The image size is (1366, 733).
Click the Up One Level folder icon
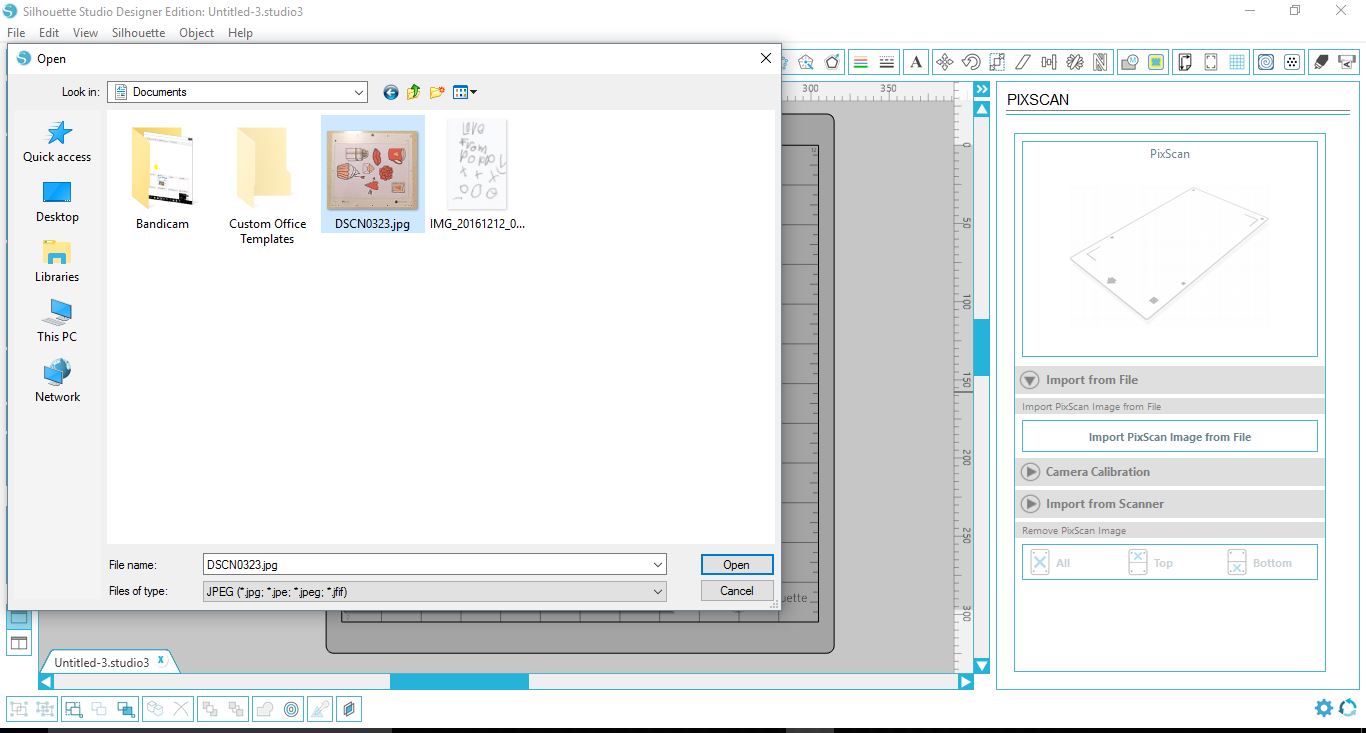413,92
